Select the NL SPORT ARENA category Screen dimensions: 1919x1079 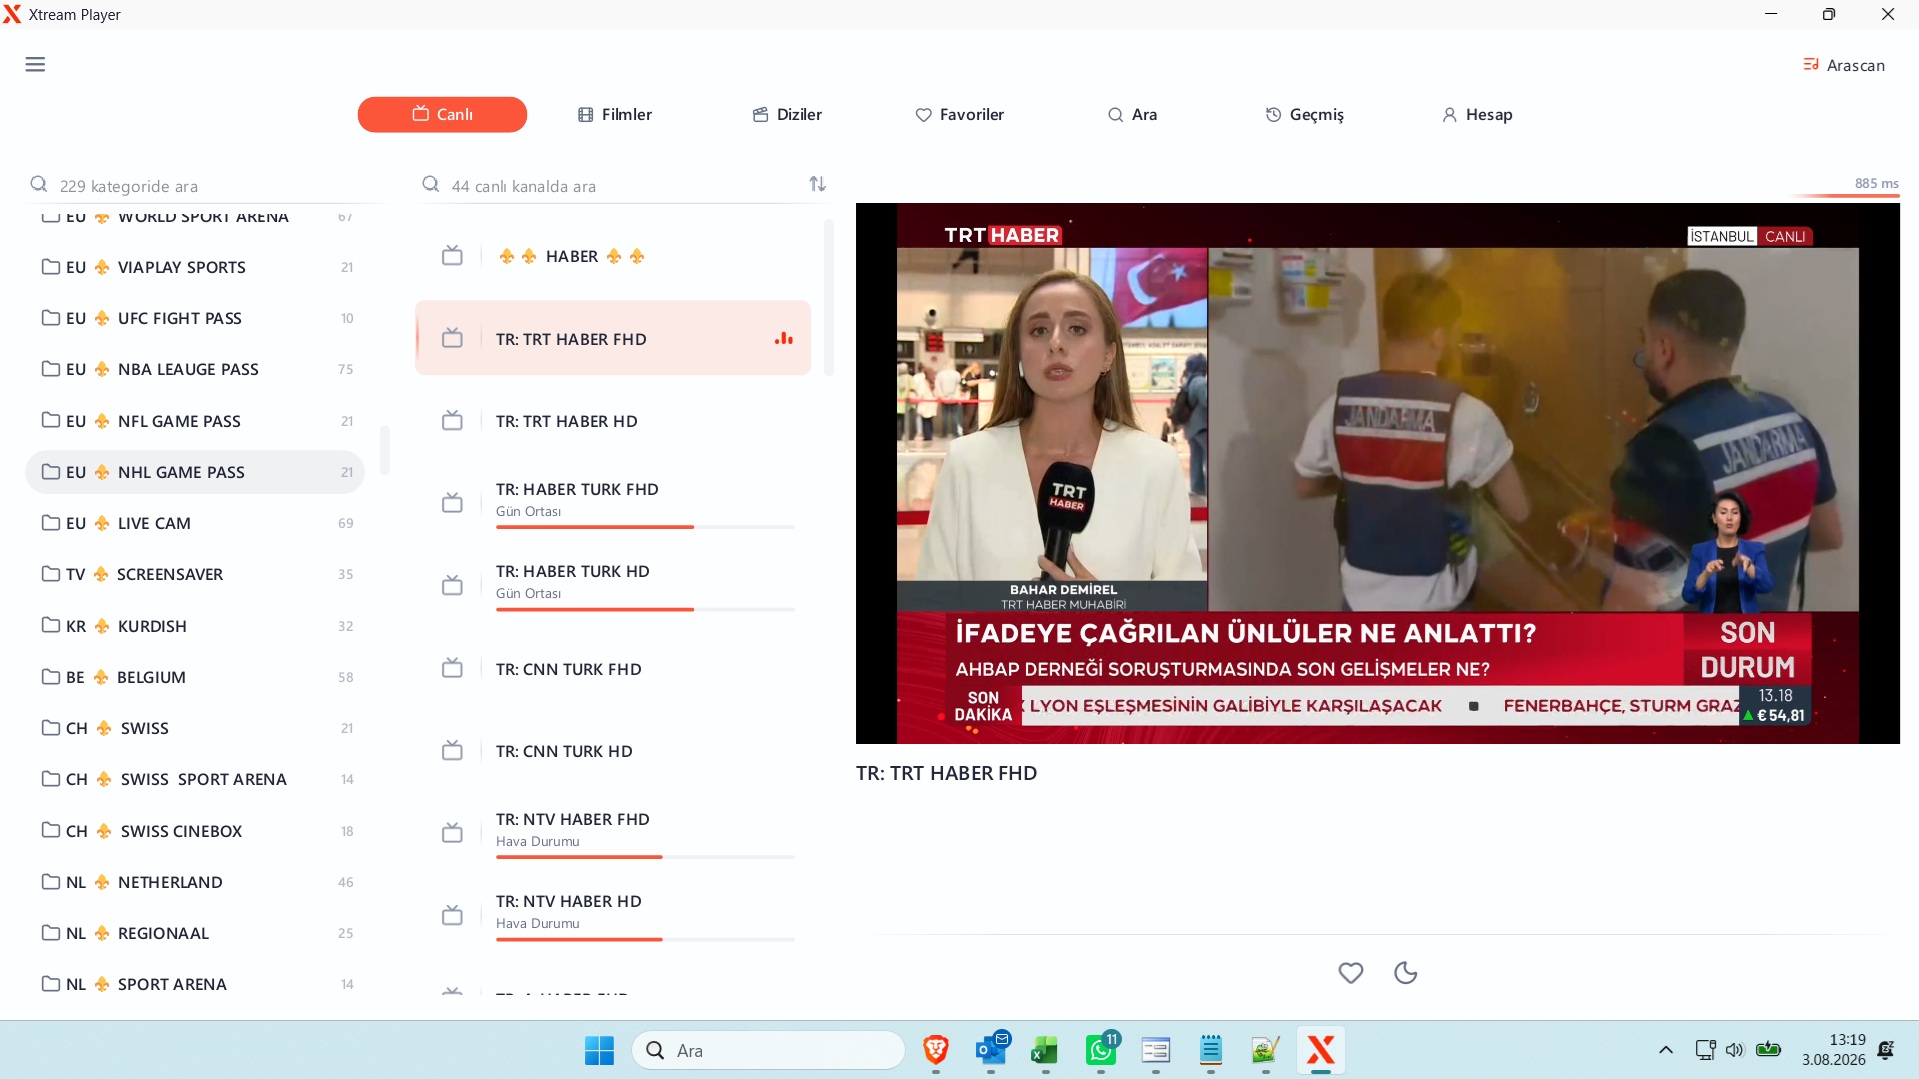[195, 984]
